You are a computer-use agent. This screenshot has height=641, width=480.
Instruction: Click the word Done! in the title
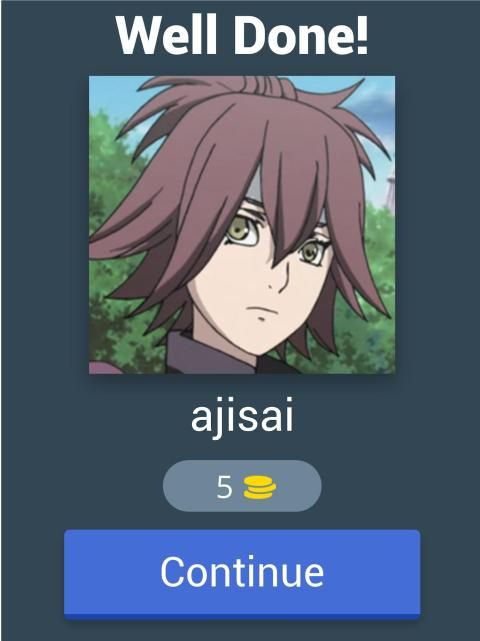[301, 35]
